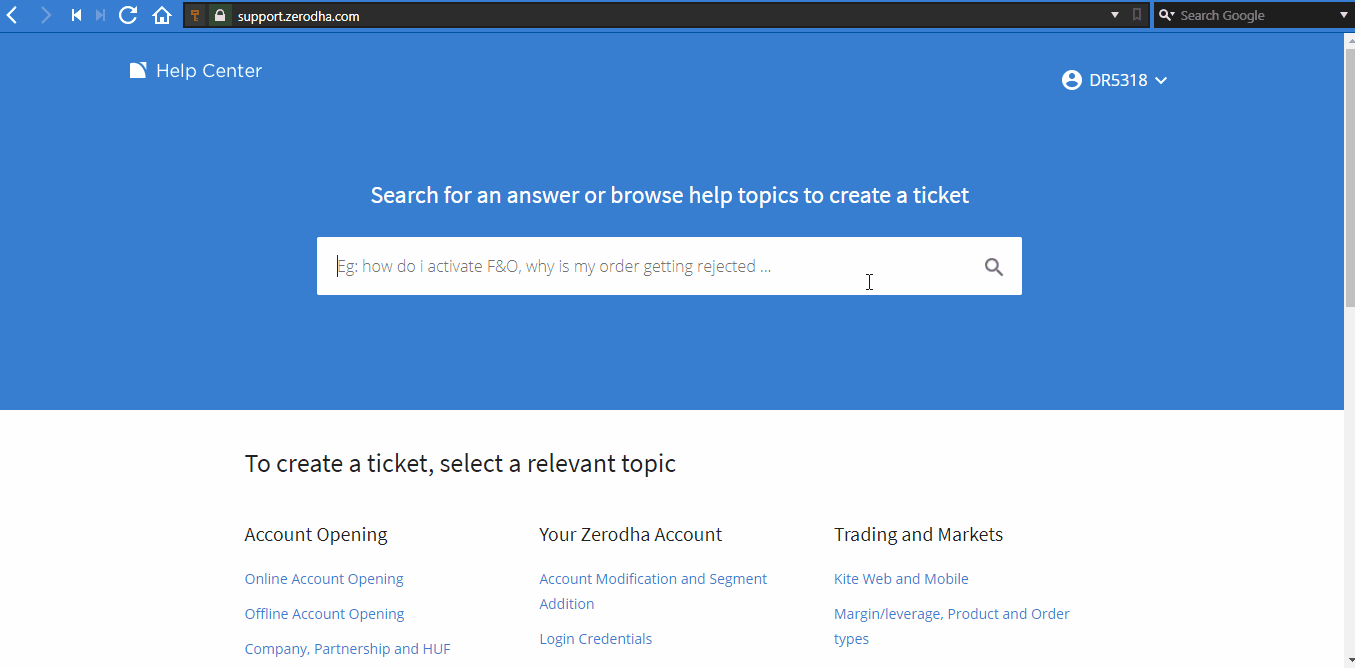Viewport: 1355px width, 668px height.
Task: Go to the browser home page icon
Action: 162,15
